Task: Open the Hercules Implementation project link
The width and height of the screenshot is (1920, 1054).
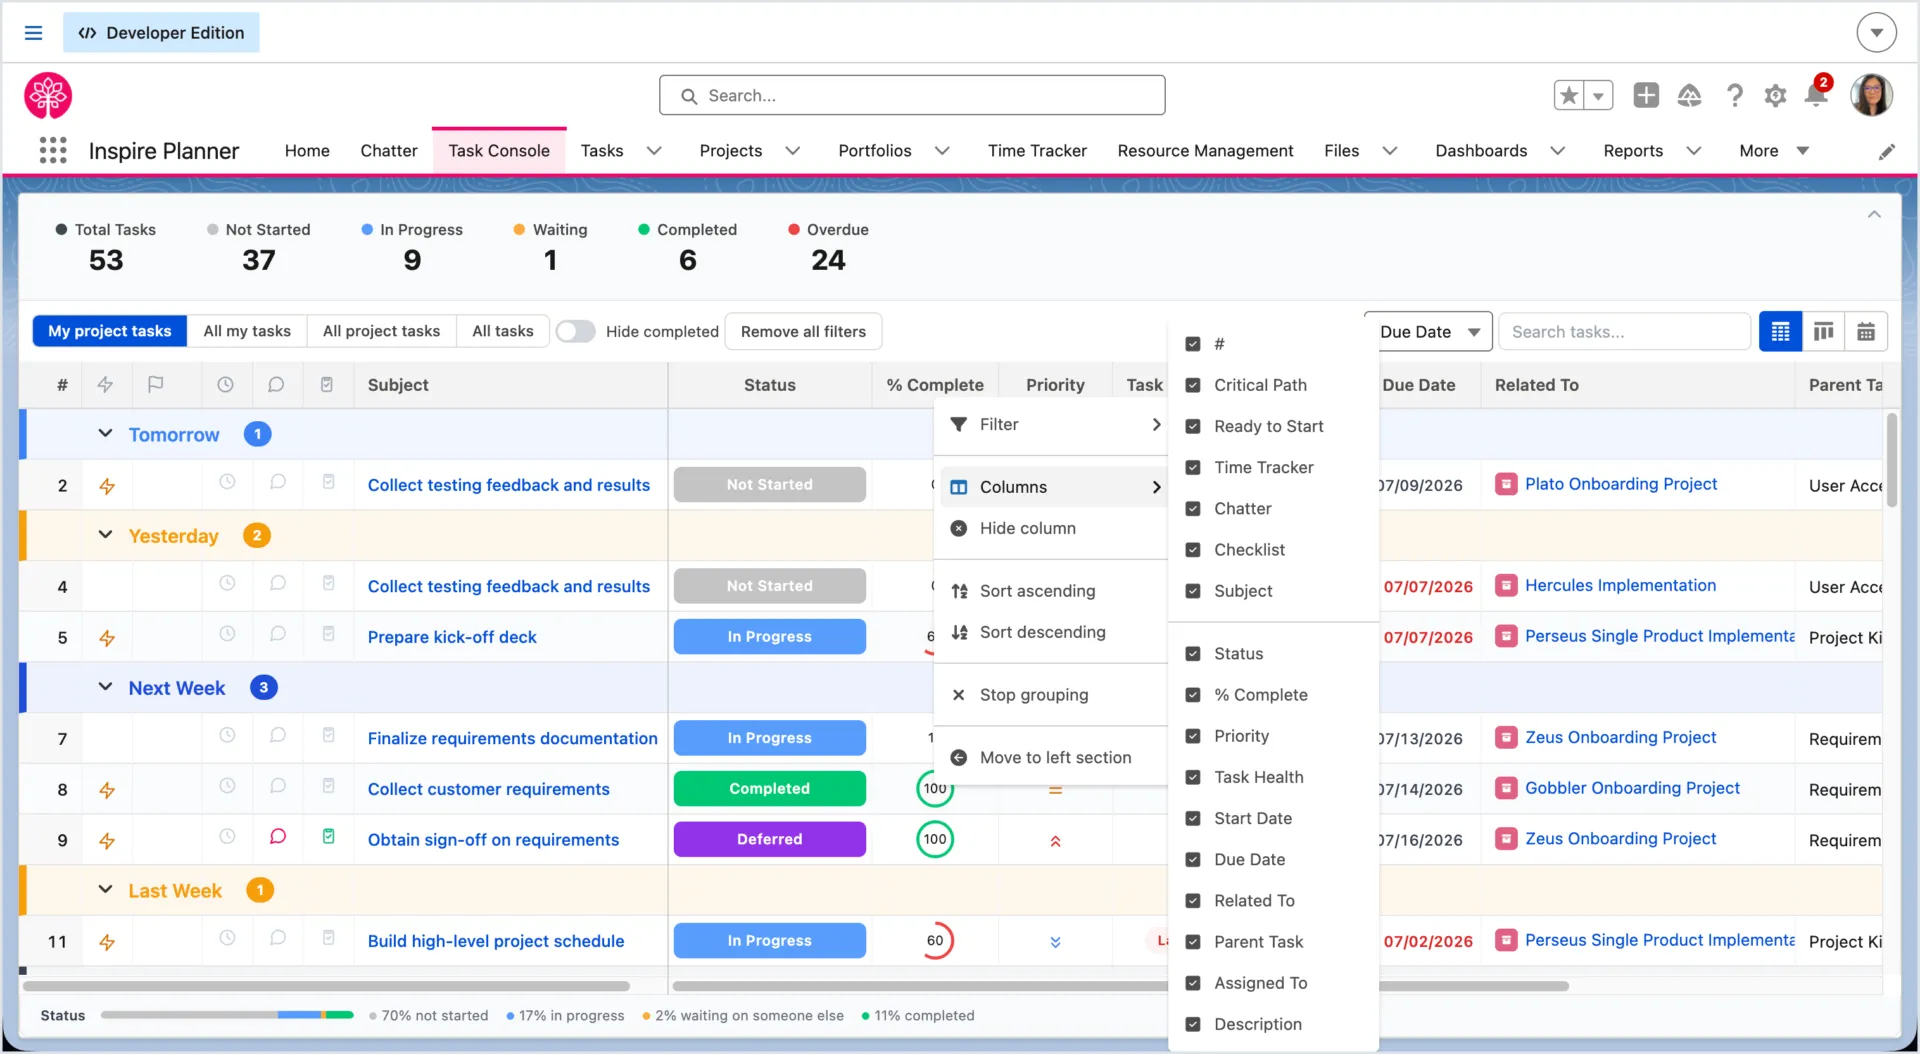Action: point(1620,586)
